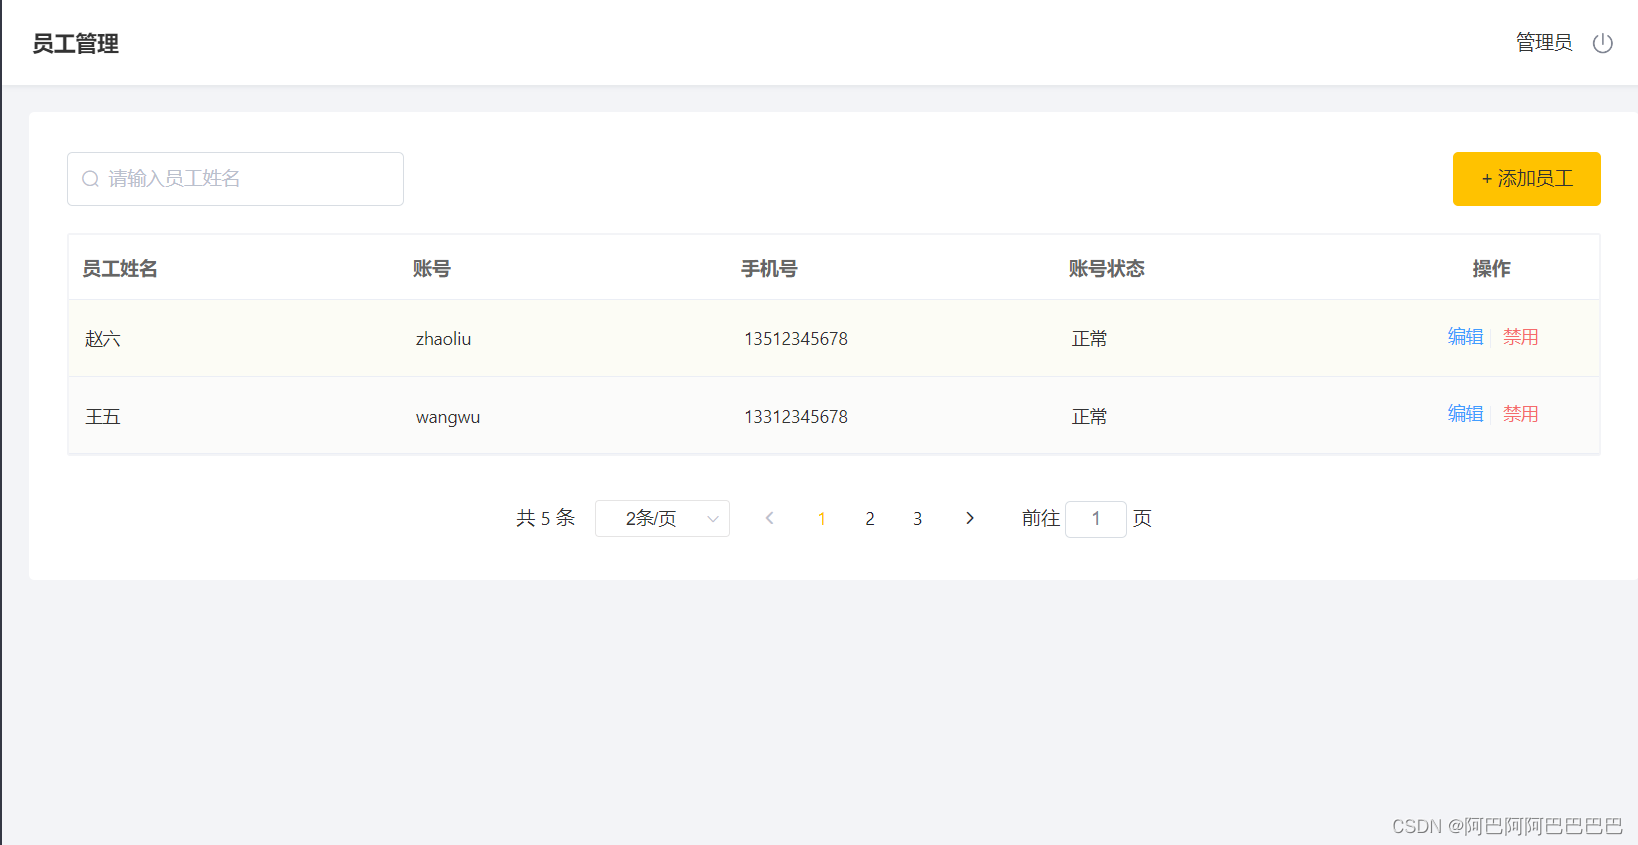Click the 账号 column header
The image size is (1638, 845).
point(432,268)
